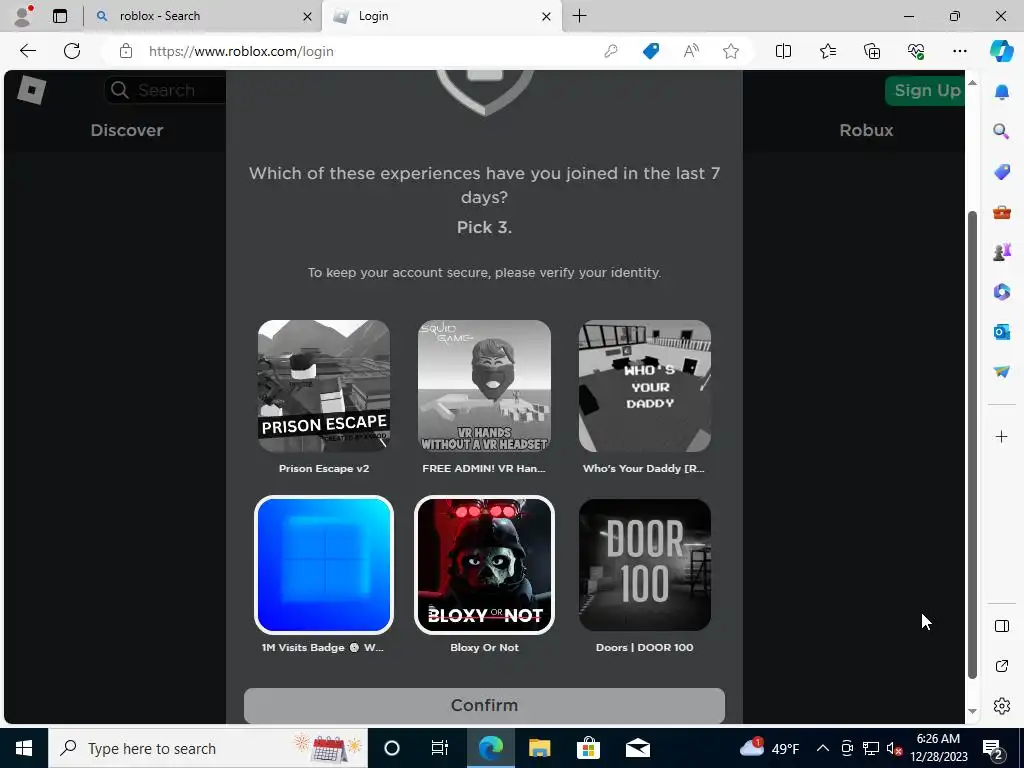Screen dimensions: 1024x768
Task: Open the weather 49°F widget
Action: (769, 748)
